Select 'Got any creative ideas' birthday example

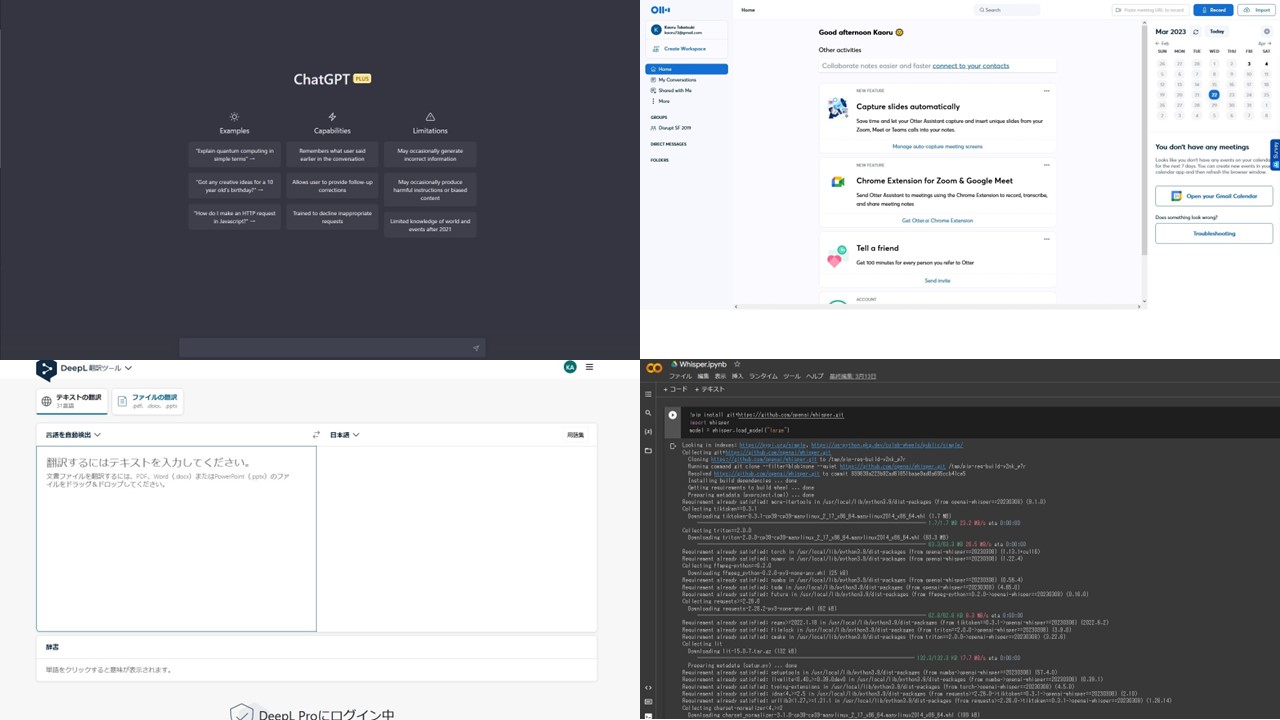[234, 186]
